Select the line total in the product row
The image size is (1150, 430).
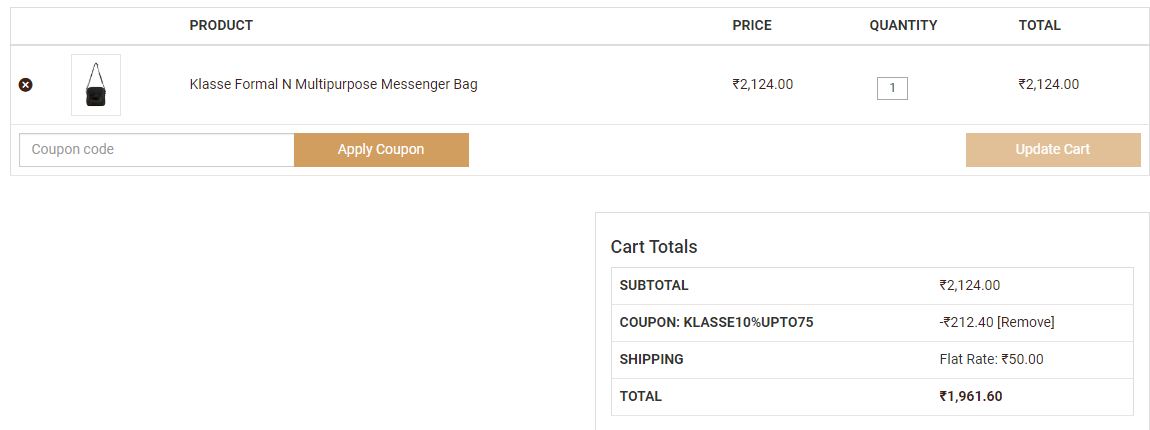point(1048,84)
